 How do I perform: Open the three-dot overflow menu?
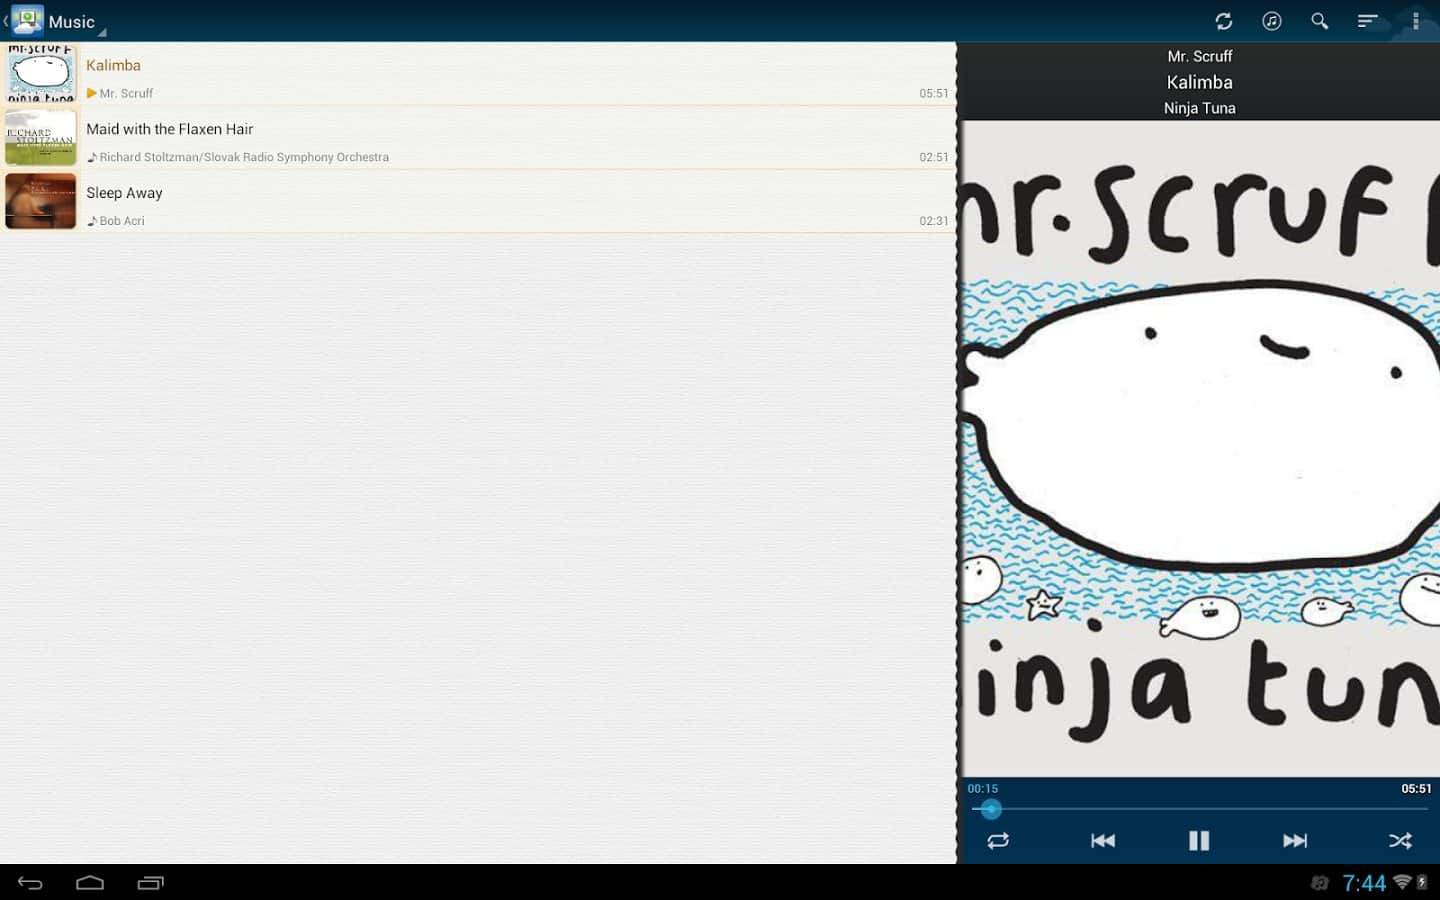pos(1415,21)
